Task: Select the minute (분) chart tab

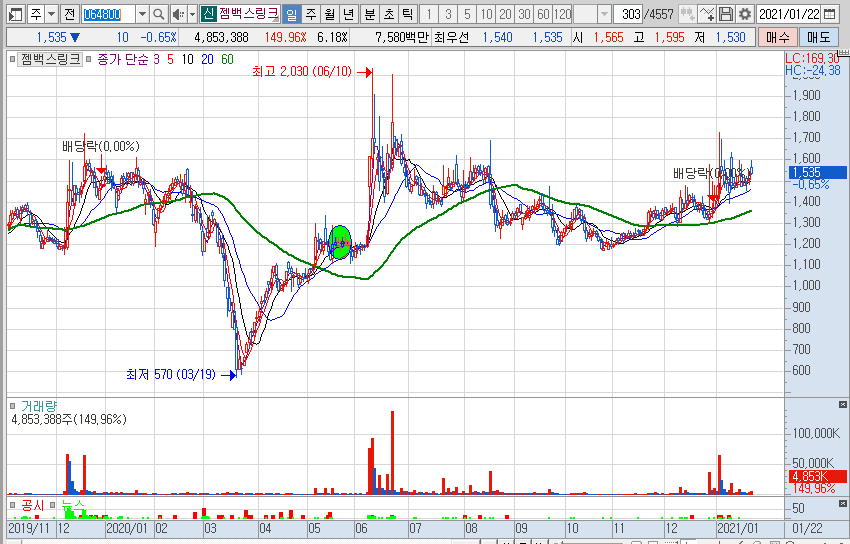Action: pos(369,14)
